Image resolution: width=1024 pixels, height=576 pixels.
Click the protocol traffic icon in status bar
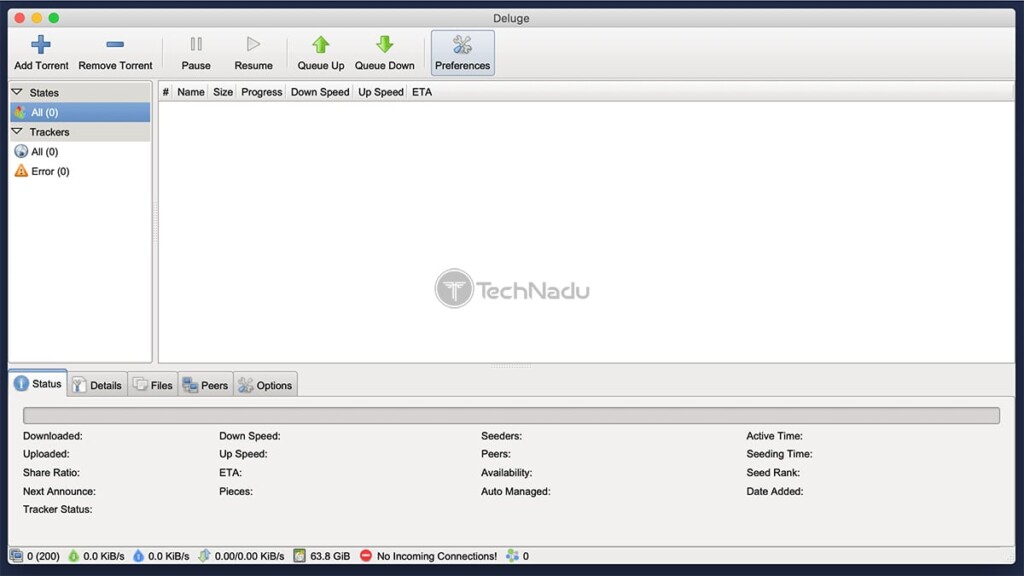[x=204, y=556]
